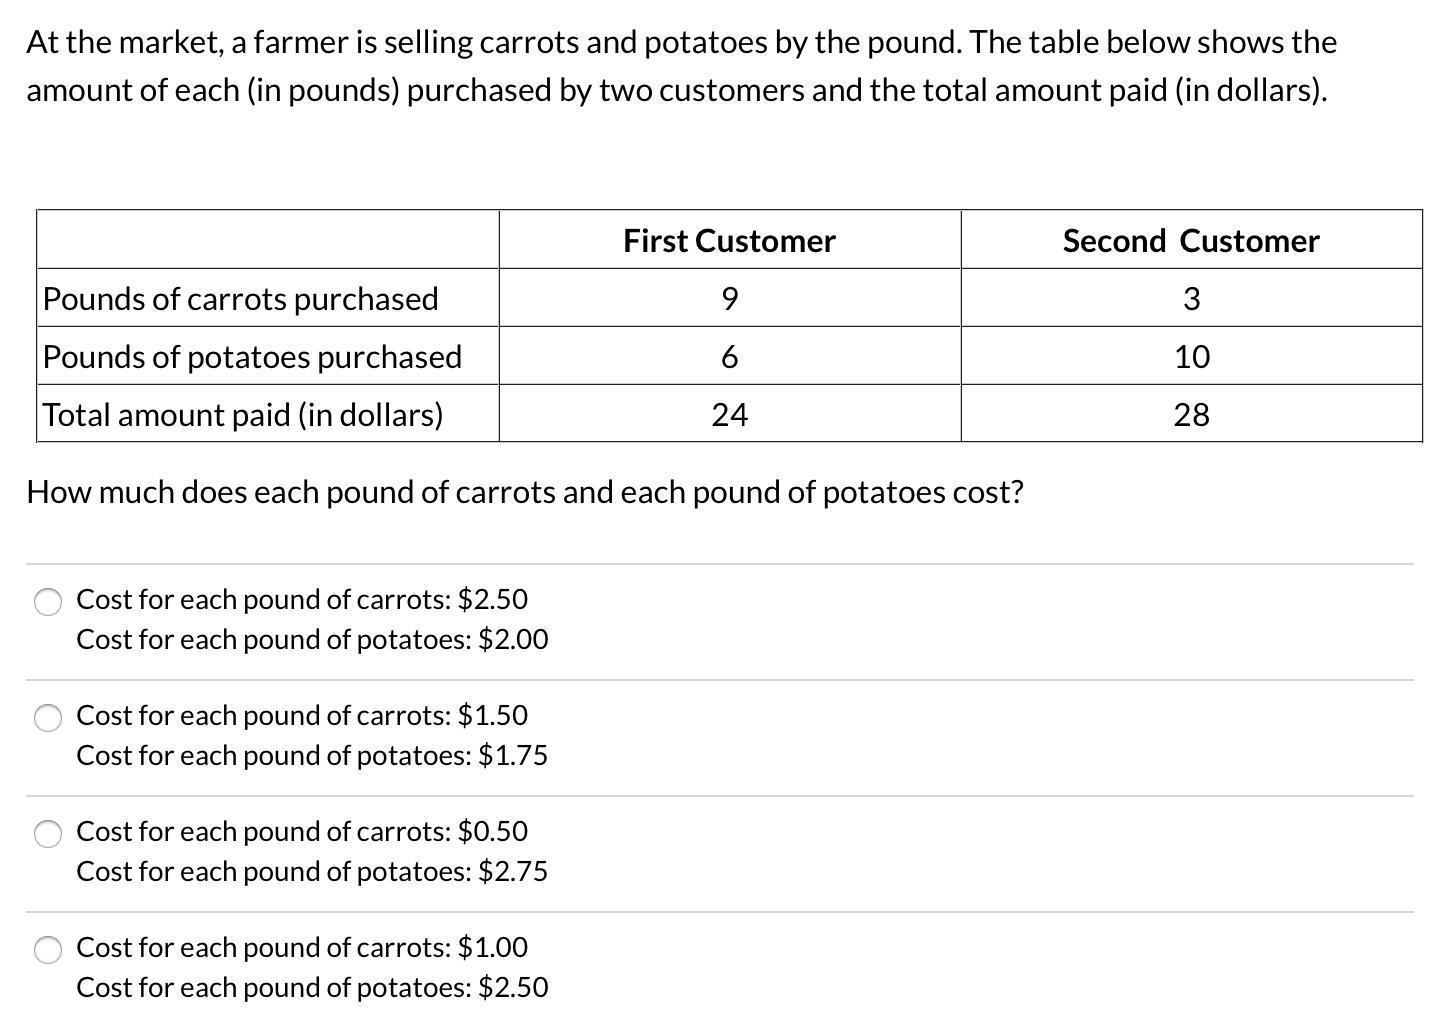Click the table cell showing 9
1444x1028 pixels.
pos(729,299)
